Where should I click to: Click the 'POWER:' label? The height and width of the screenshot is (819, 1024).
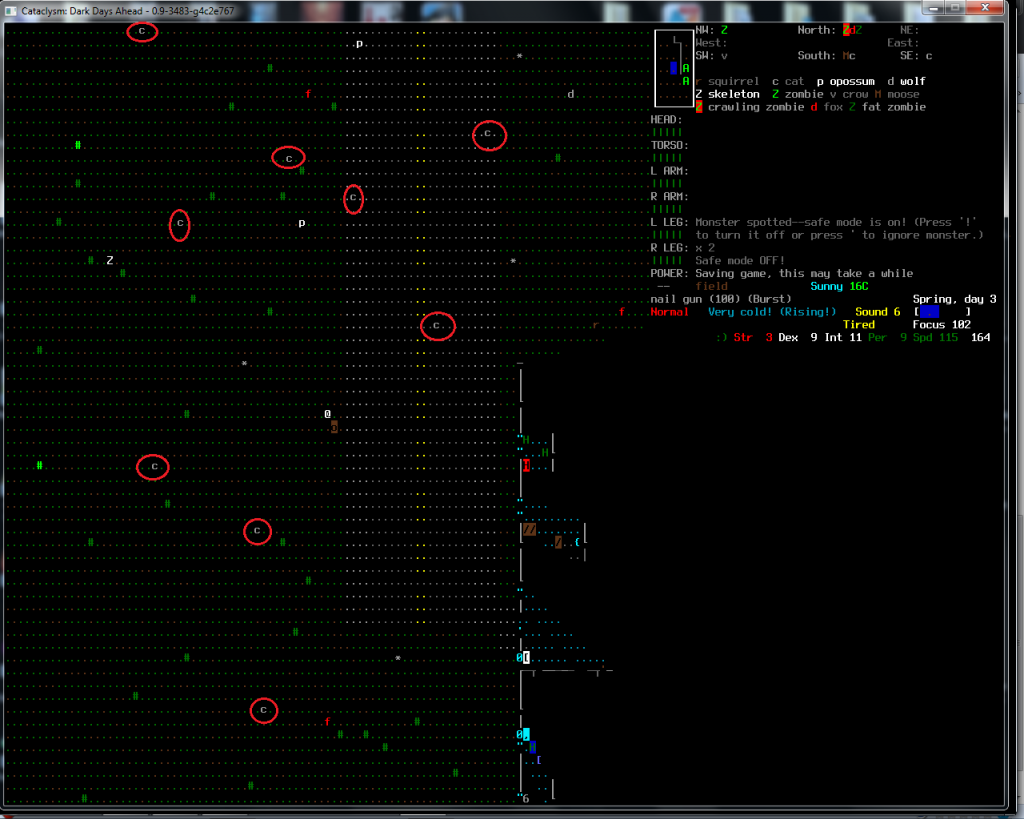(x=669, y=274)
